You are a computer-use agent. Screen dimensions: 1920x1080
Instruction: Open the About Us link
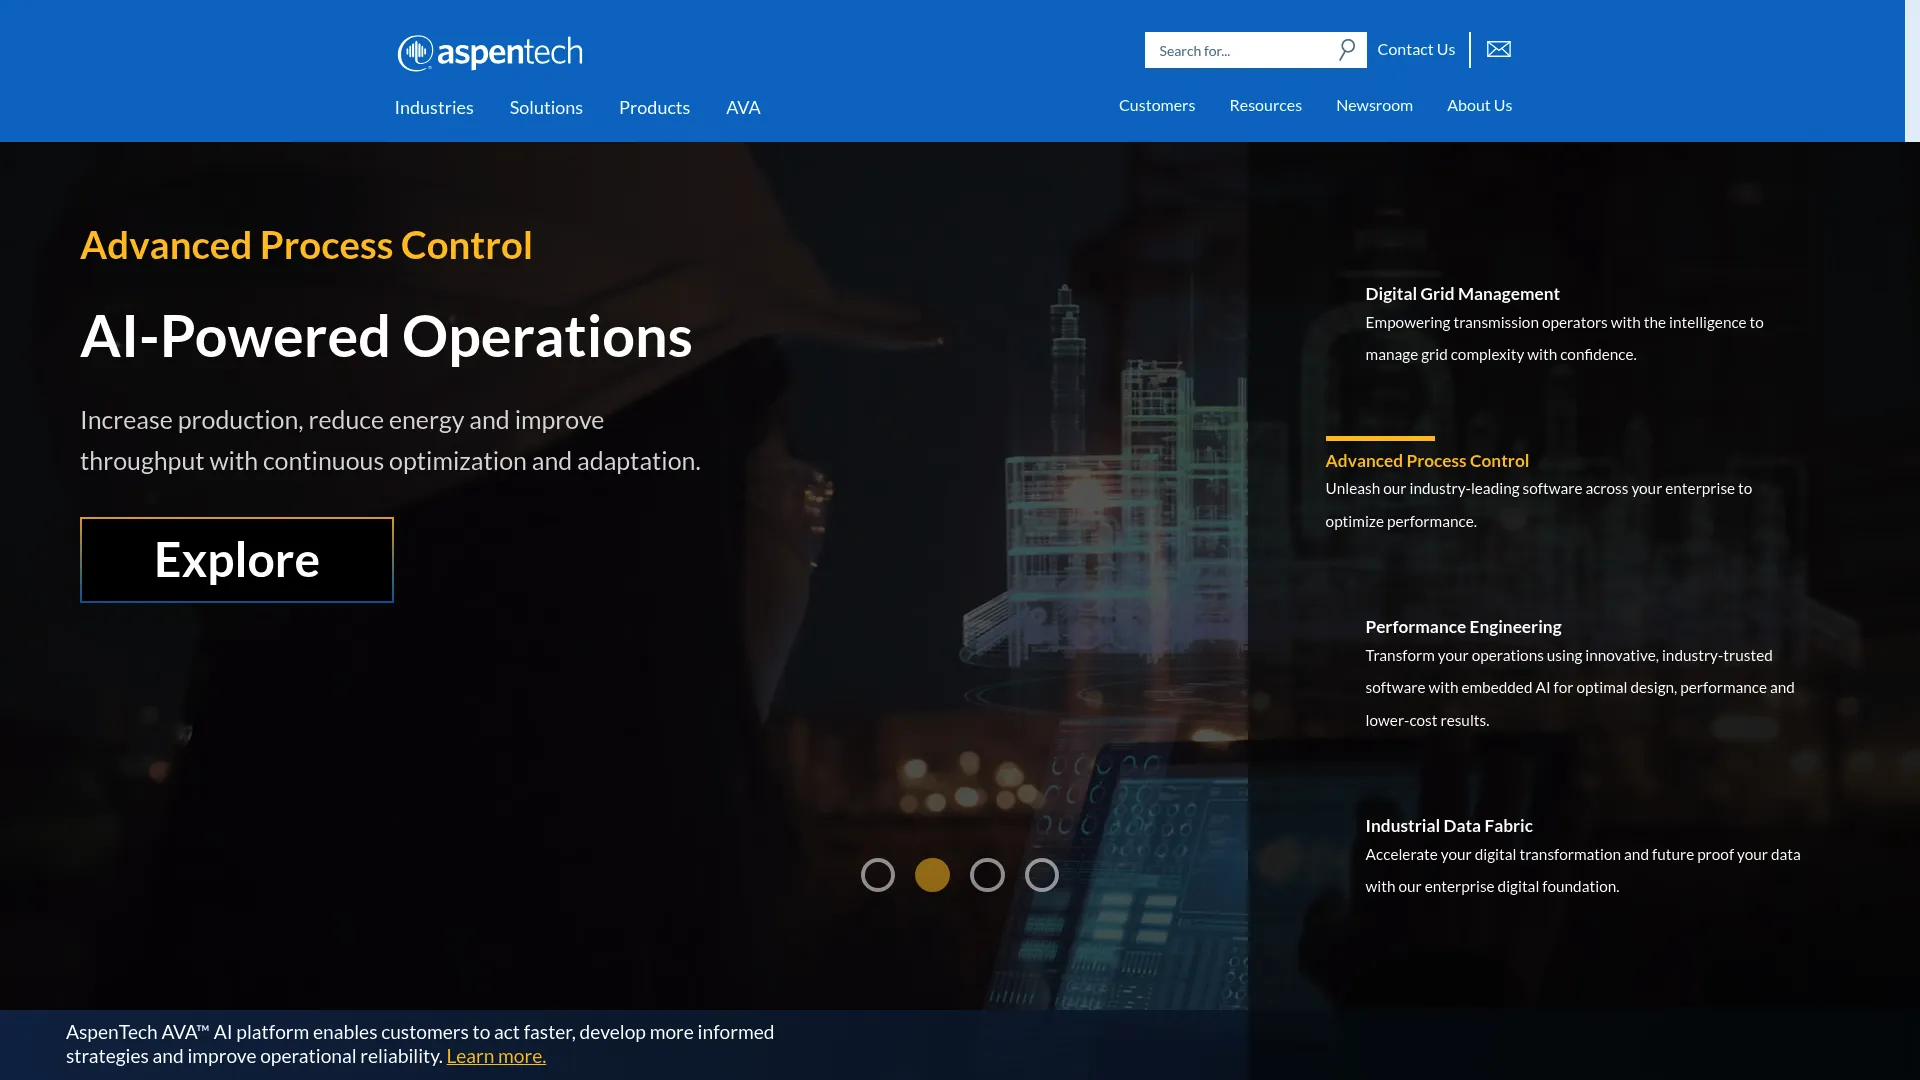1479,105
